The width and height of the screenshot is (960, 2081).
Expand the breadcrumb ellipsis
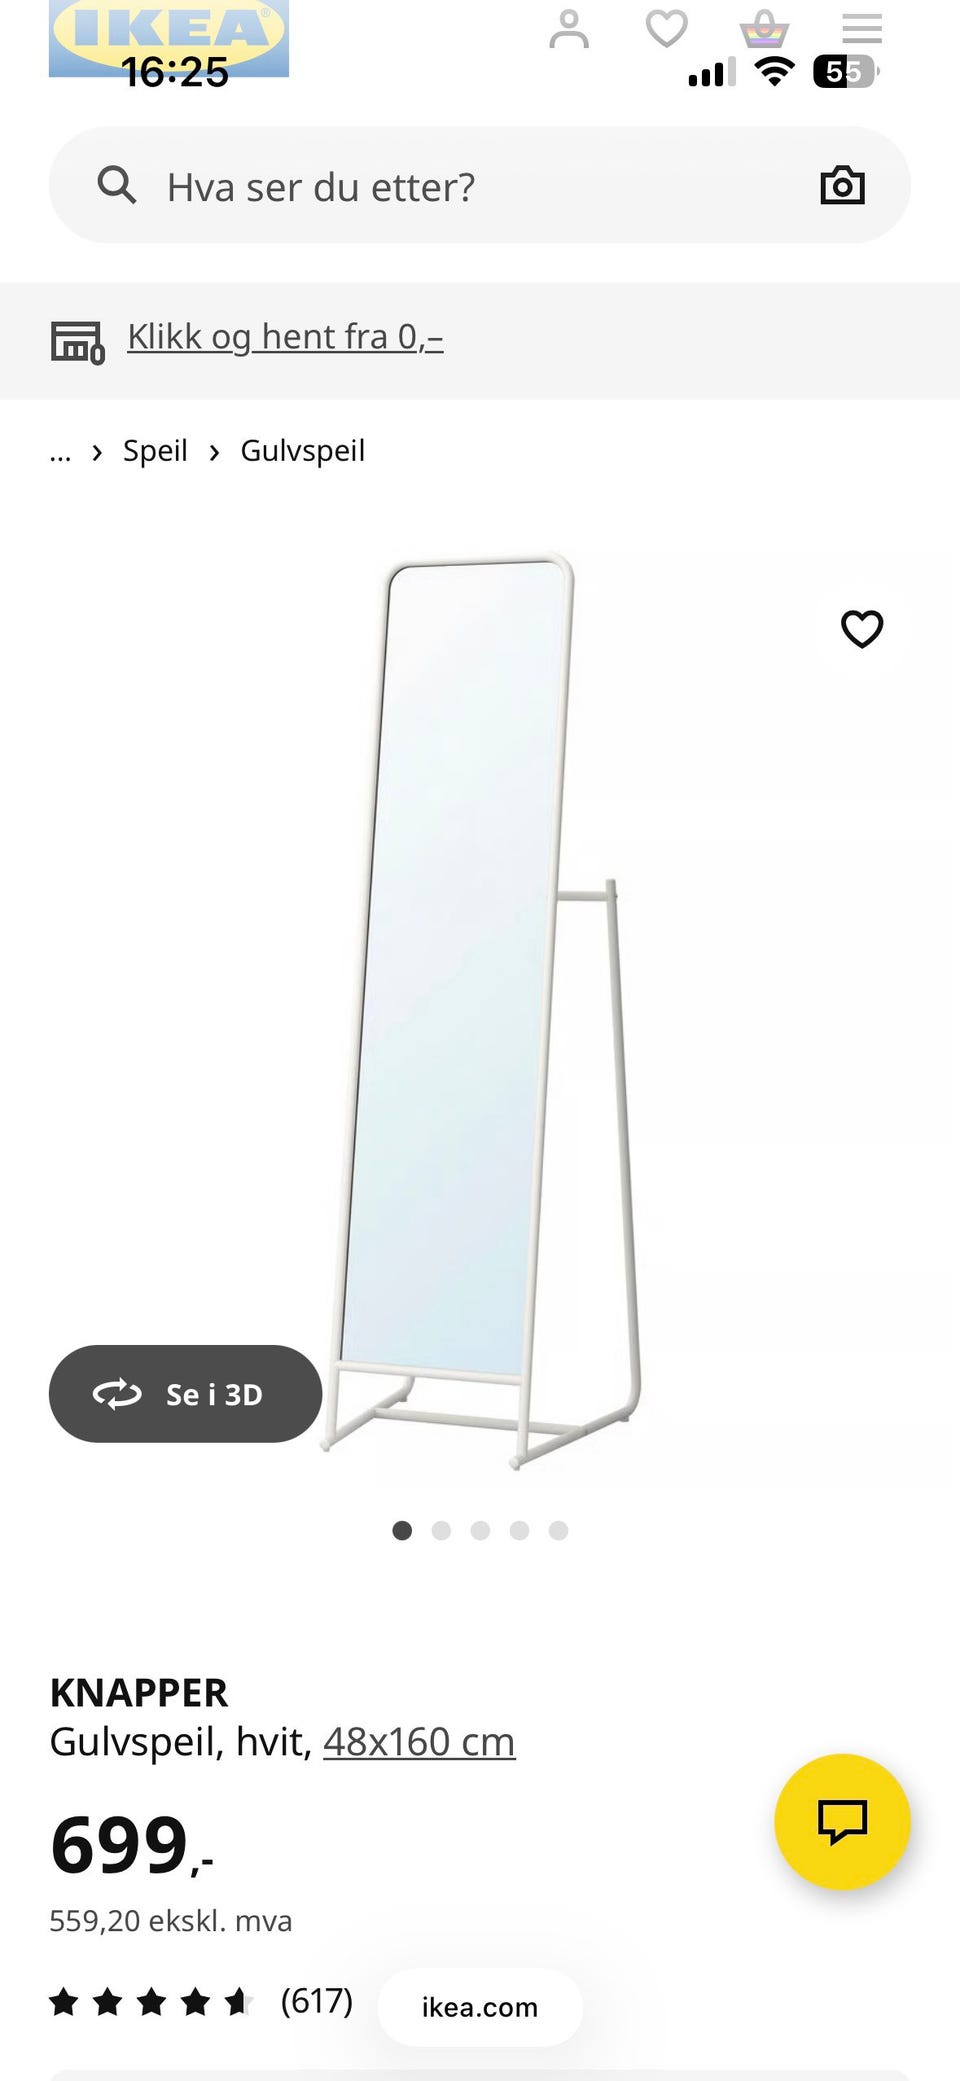(x=60, y=452)
